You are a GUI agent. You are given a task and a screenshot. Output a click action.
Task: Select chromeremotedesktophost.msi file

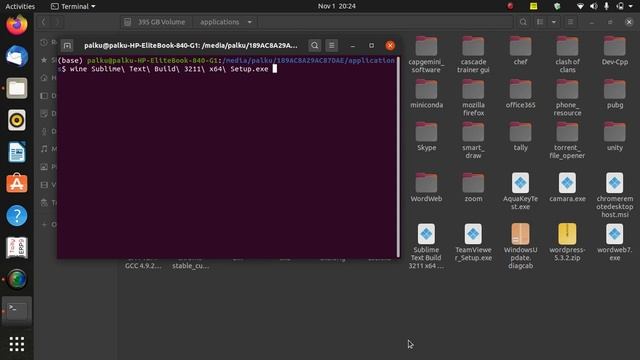[x=615, y=195]
